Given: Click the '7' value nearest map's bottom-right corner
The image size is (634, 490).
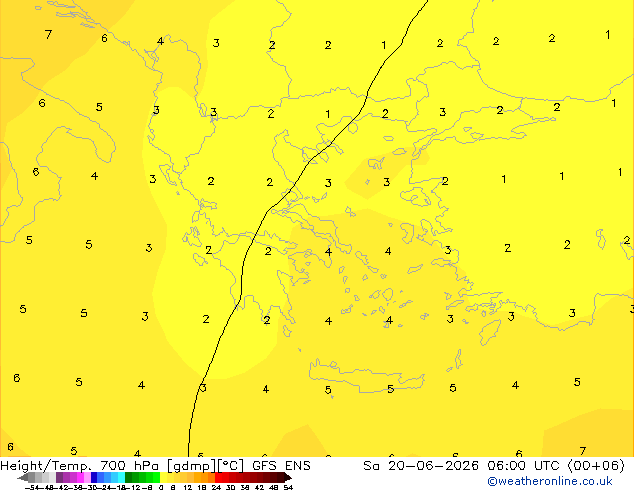Looking at the screenshot, I should 582,451.
